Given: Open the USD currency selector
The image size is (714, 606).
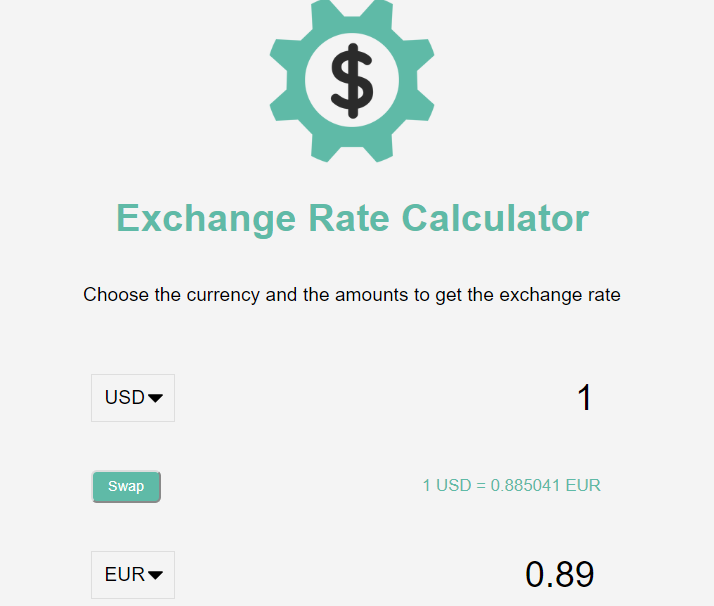Looking at the screenshot, I should click(x=133, y=398).
